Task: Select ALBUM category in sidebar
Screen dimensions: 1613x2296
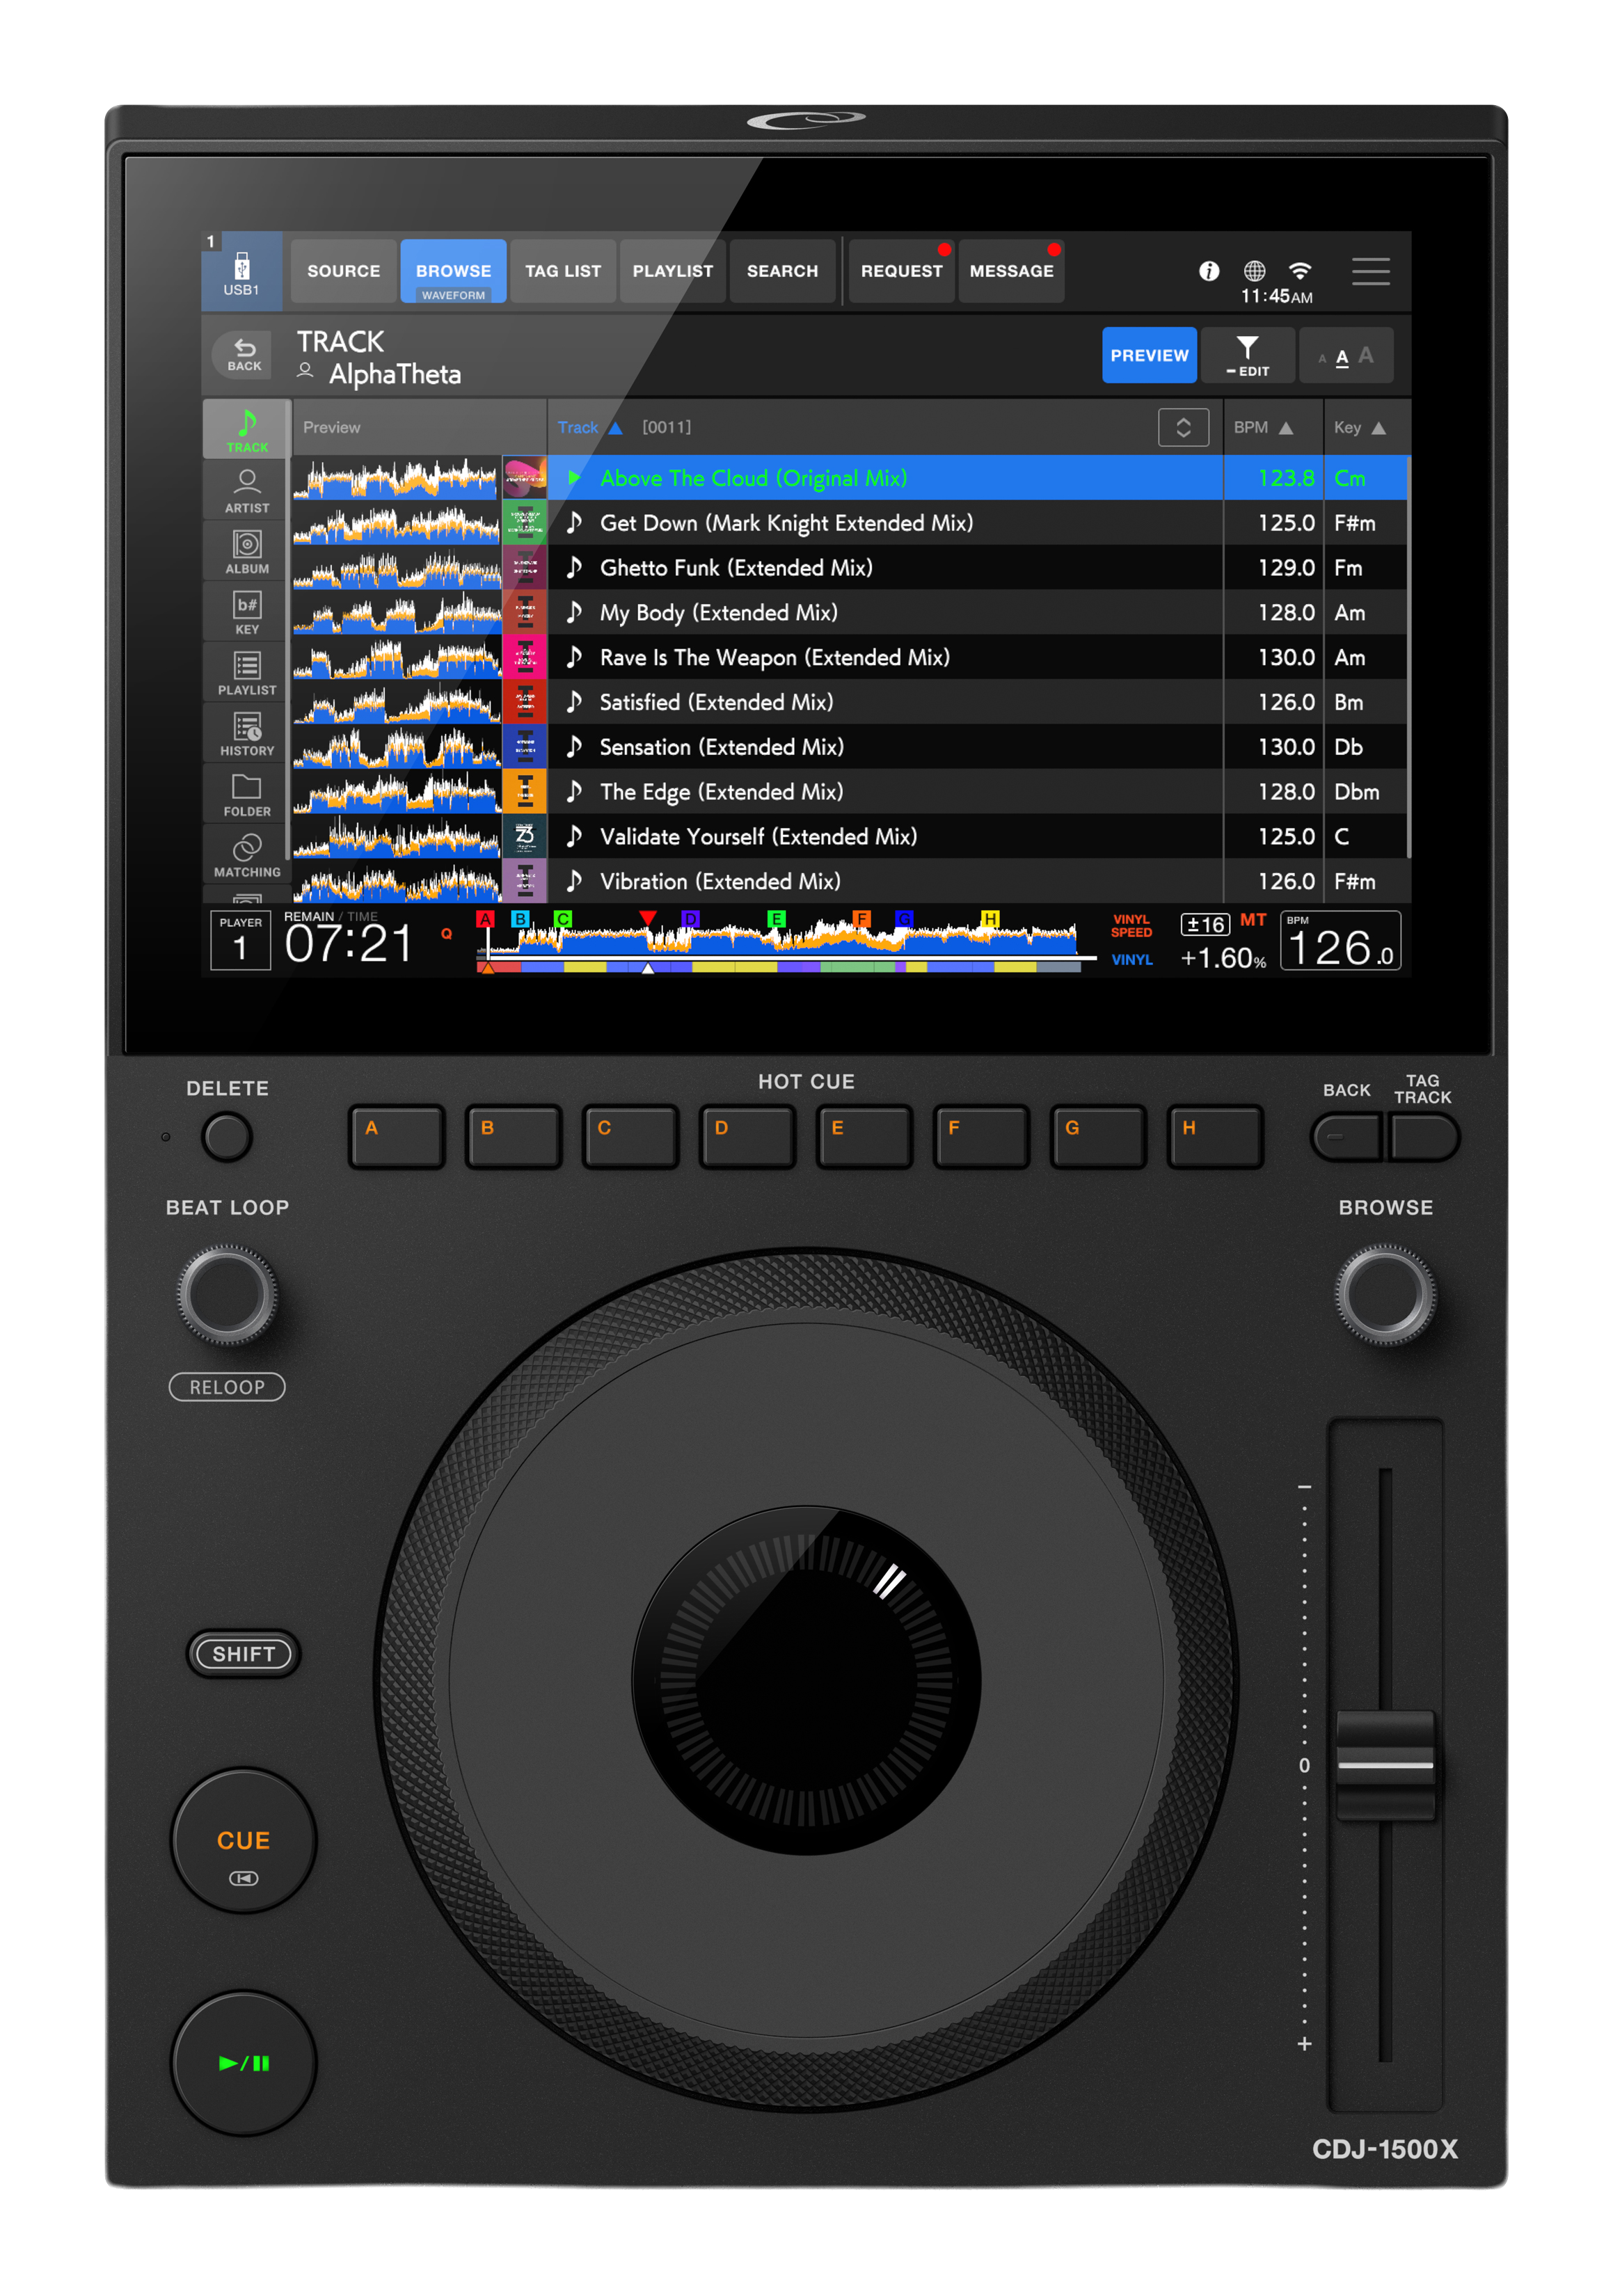Action: (x=247, y=551)
